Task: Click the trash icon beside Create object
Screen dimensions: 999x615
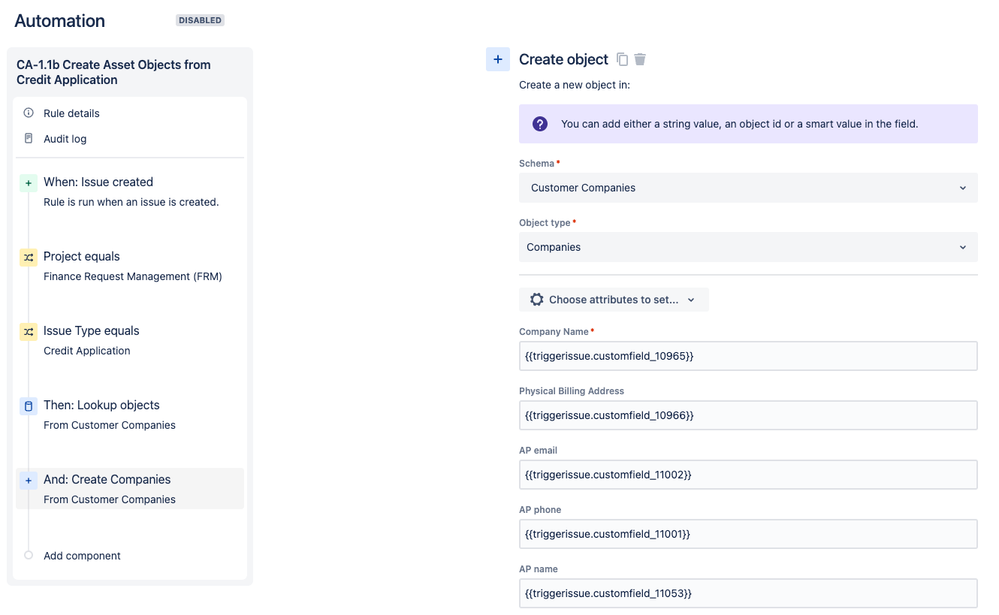Action: pos(640,59)
